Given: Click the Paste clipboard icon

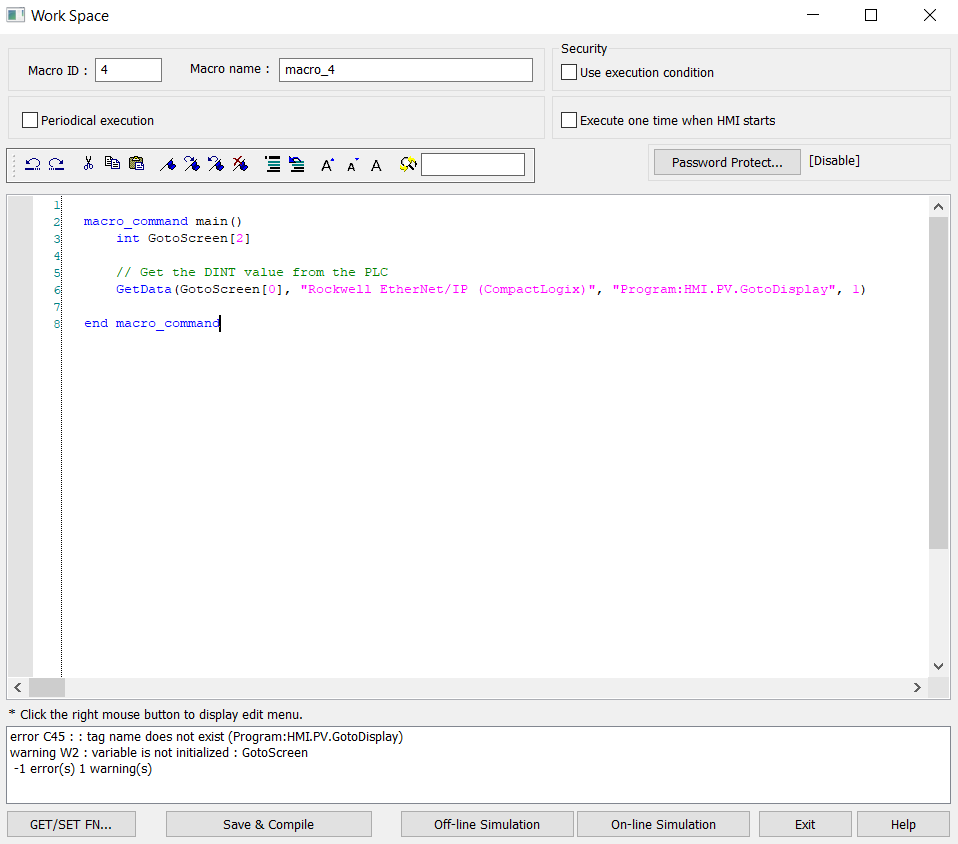Looking at the screenshot, I should click(137, 164).
